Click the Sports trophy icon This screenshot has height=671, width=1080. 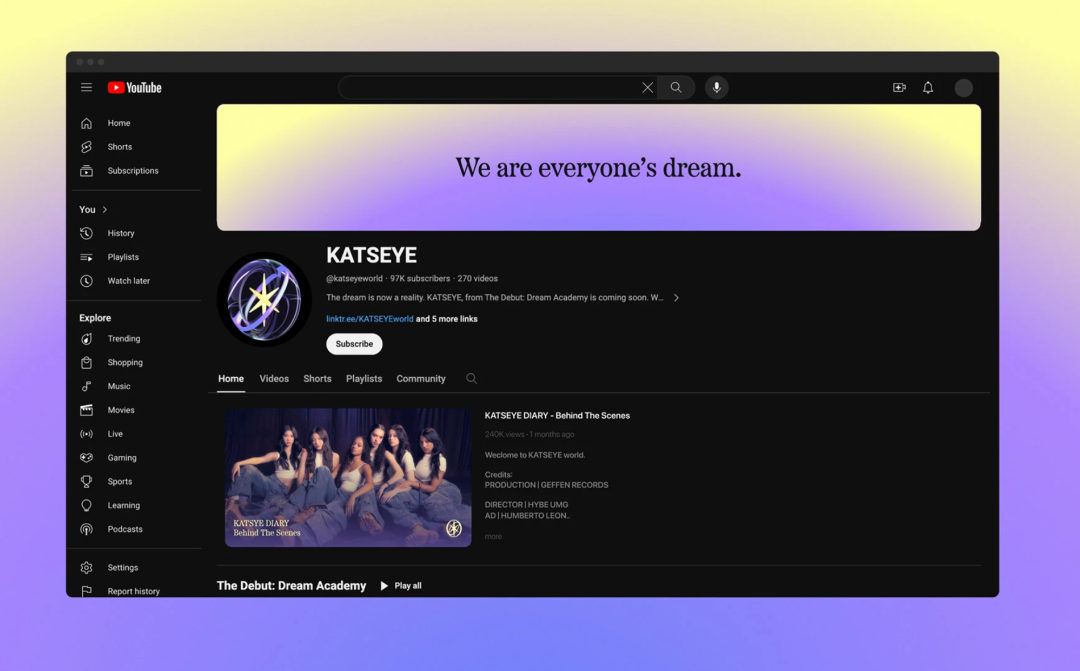click(x=86, y=482)
